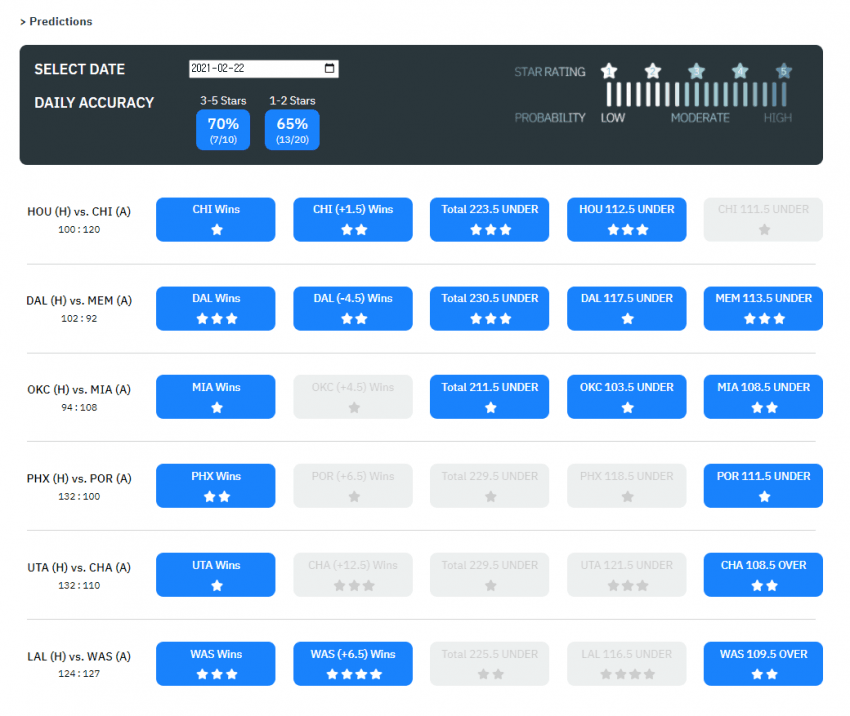Click the fifth star in star rating legend

[x=784, y=71]
